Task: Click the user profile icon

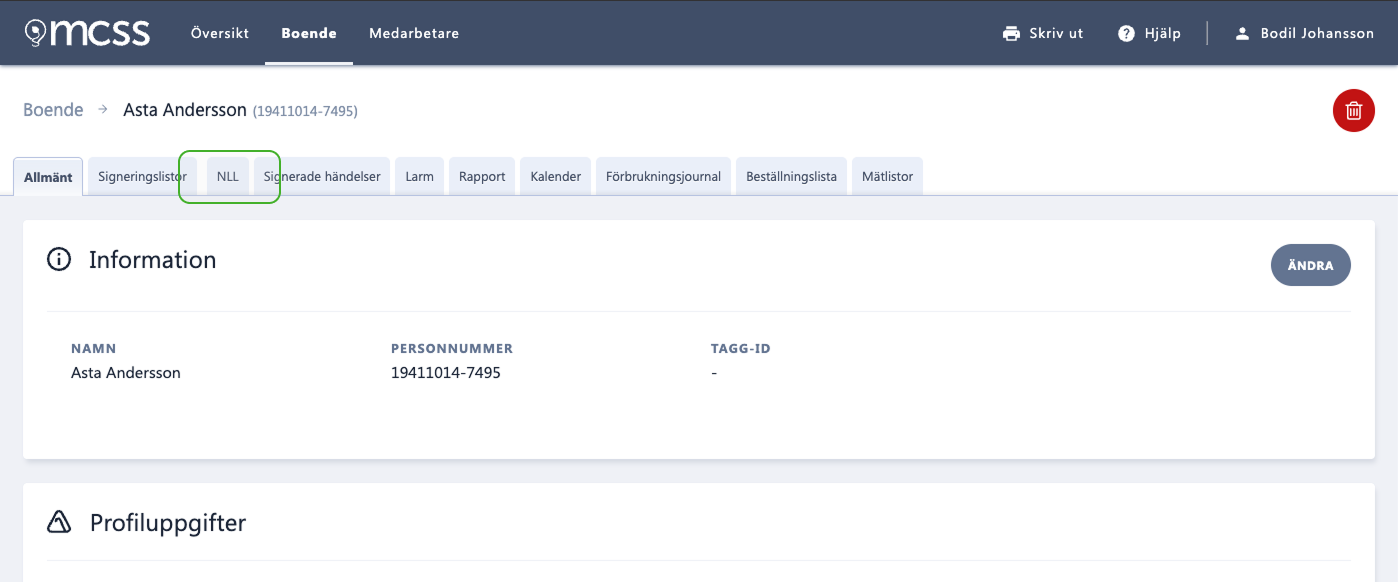Action: [x=1242, y=33]
